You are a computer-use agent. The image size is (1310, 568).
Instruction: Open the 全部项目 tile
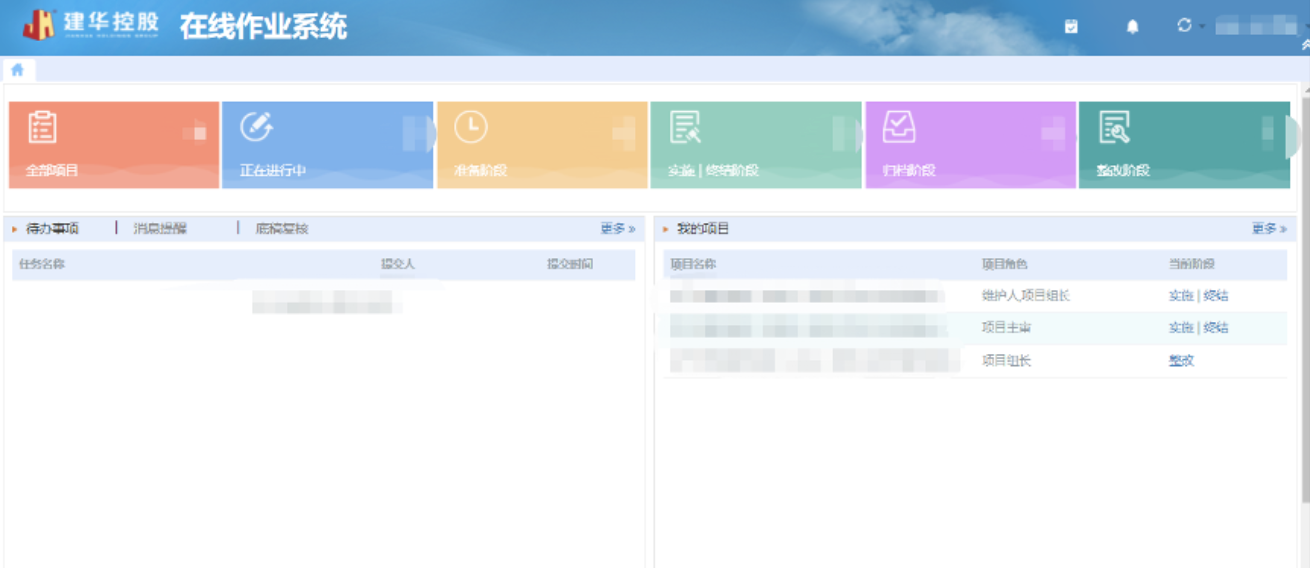click(x=113, y=145)
